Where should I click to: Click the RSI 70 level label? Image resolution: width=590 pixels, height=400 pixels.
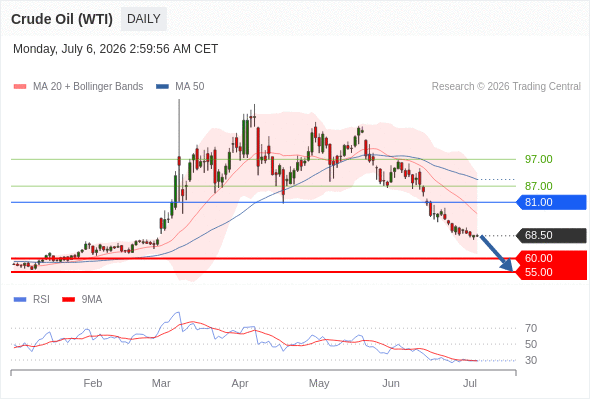[531, 329]
